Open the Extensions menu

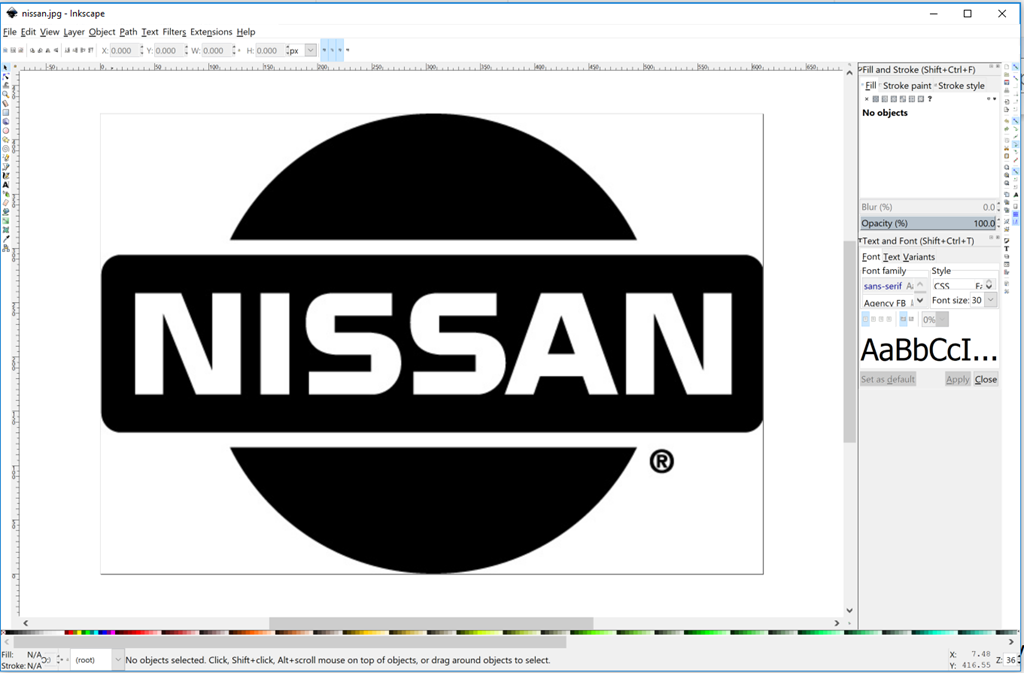[x=211, y=32]
